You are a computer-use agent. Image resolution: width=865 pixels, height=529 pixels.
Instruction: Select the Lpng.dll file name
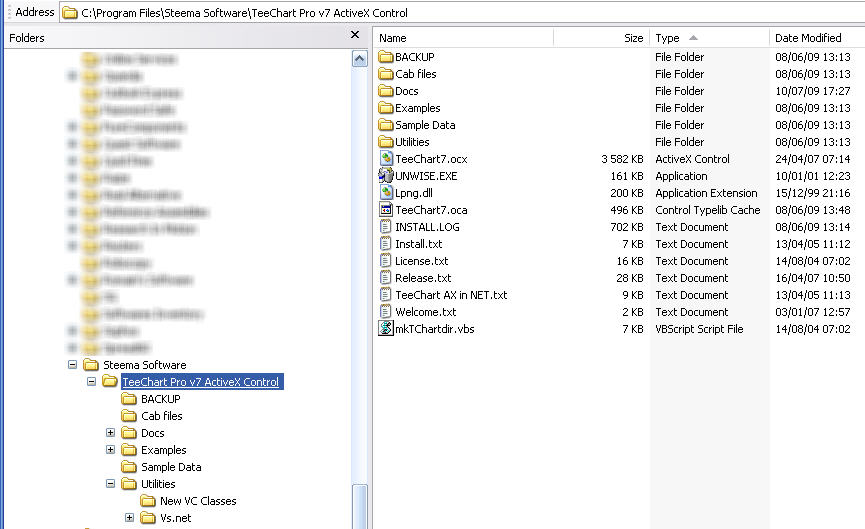(414, 194)
